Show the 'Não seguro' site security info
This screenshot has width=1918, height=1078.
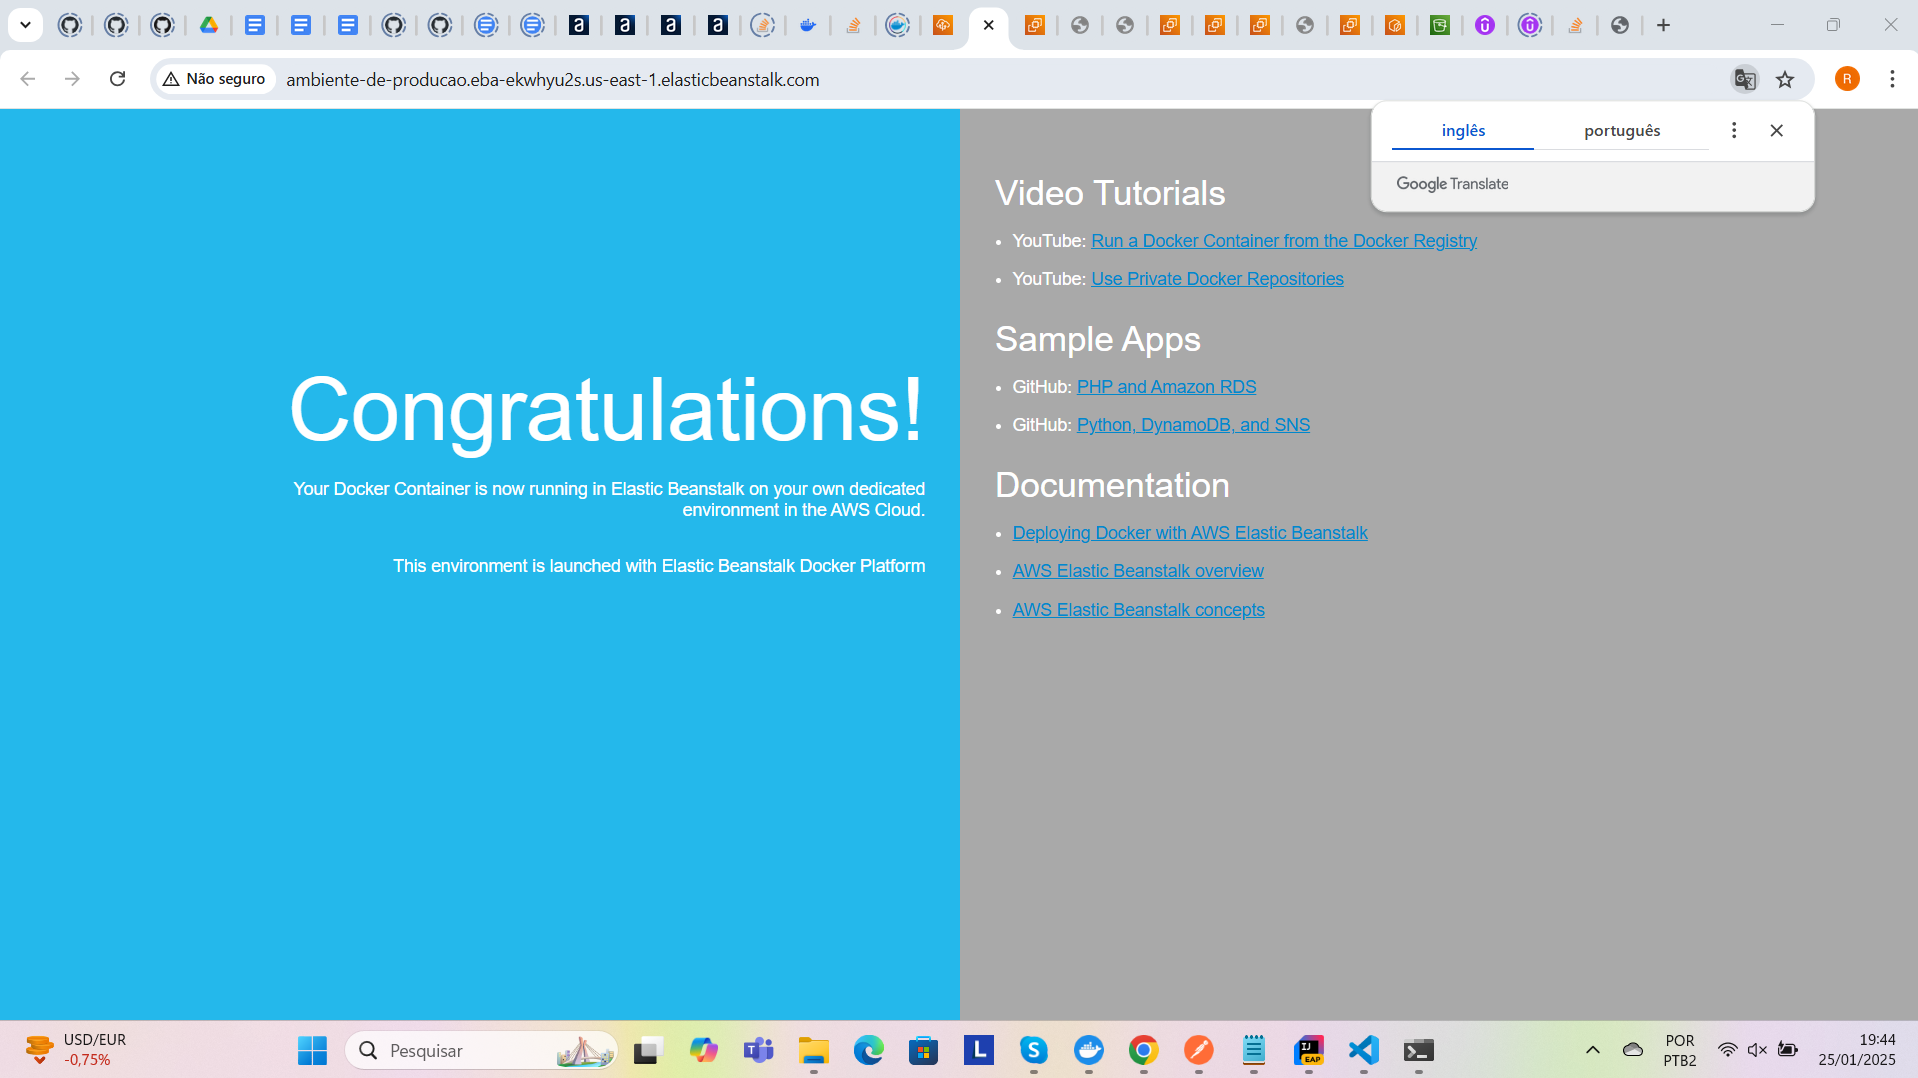coord(214,79)
